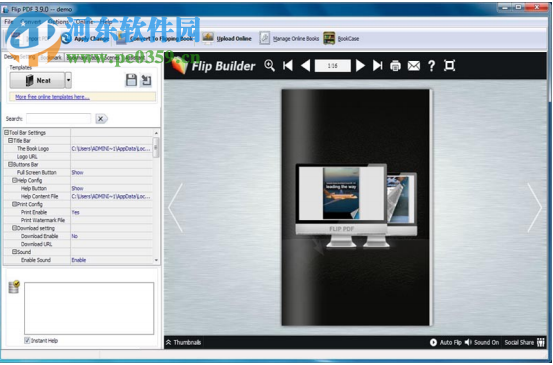Select the Download Enable No value
The width and height of the screenshot is (553, 365).
coord(111,236)
